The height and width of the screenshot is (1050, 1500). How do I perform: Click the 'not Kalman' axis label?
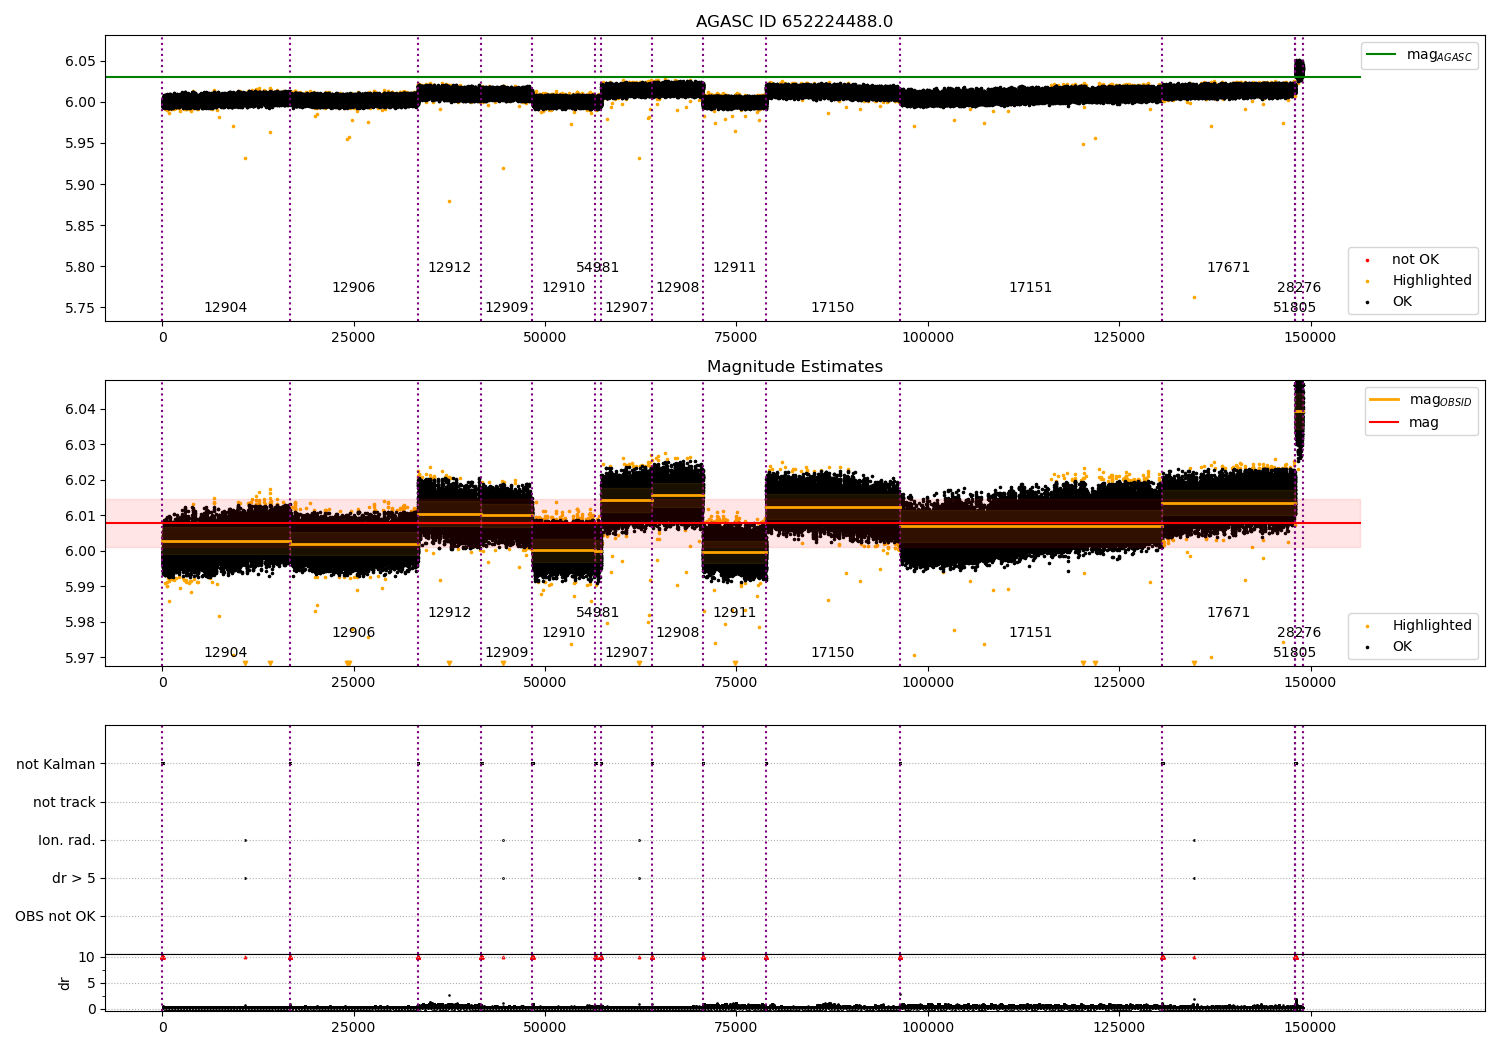56,764
